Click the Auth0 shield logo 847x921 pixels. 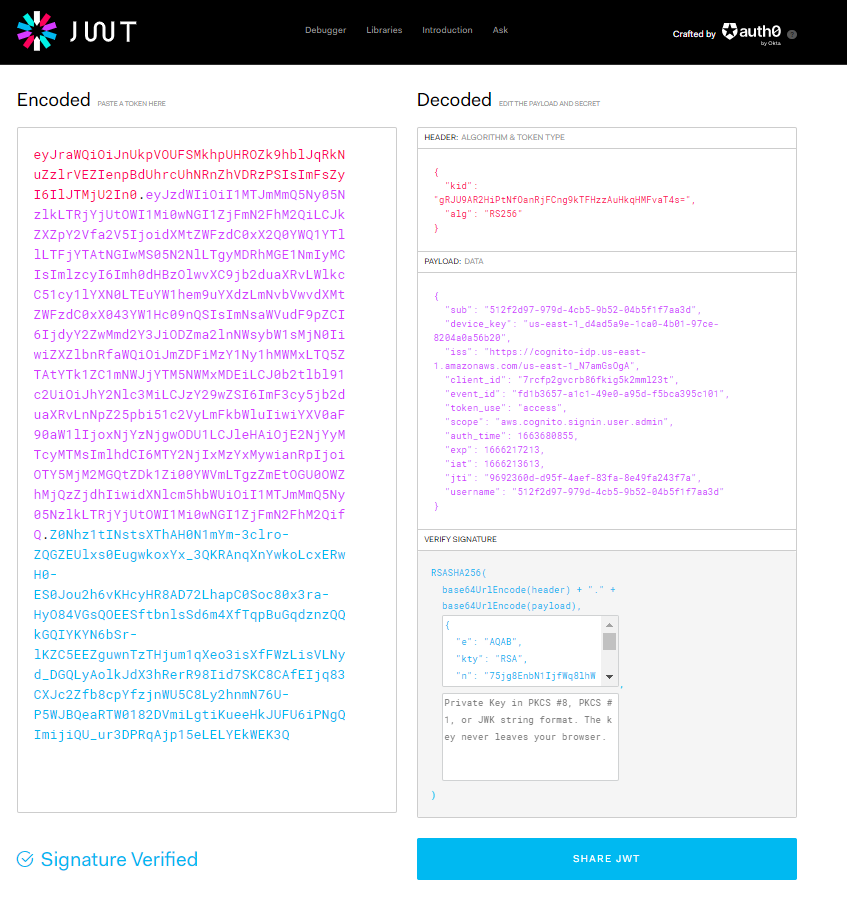[730, 31]
